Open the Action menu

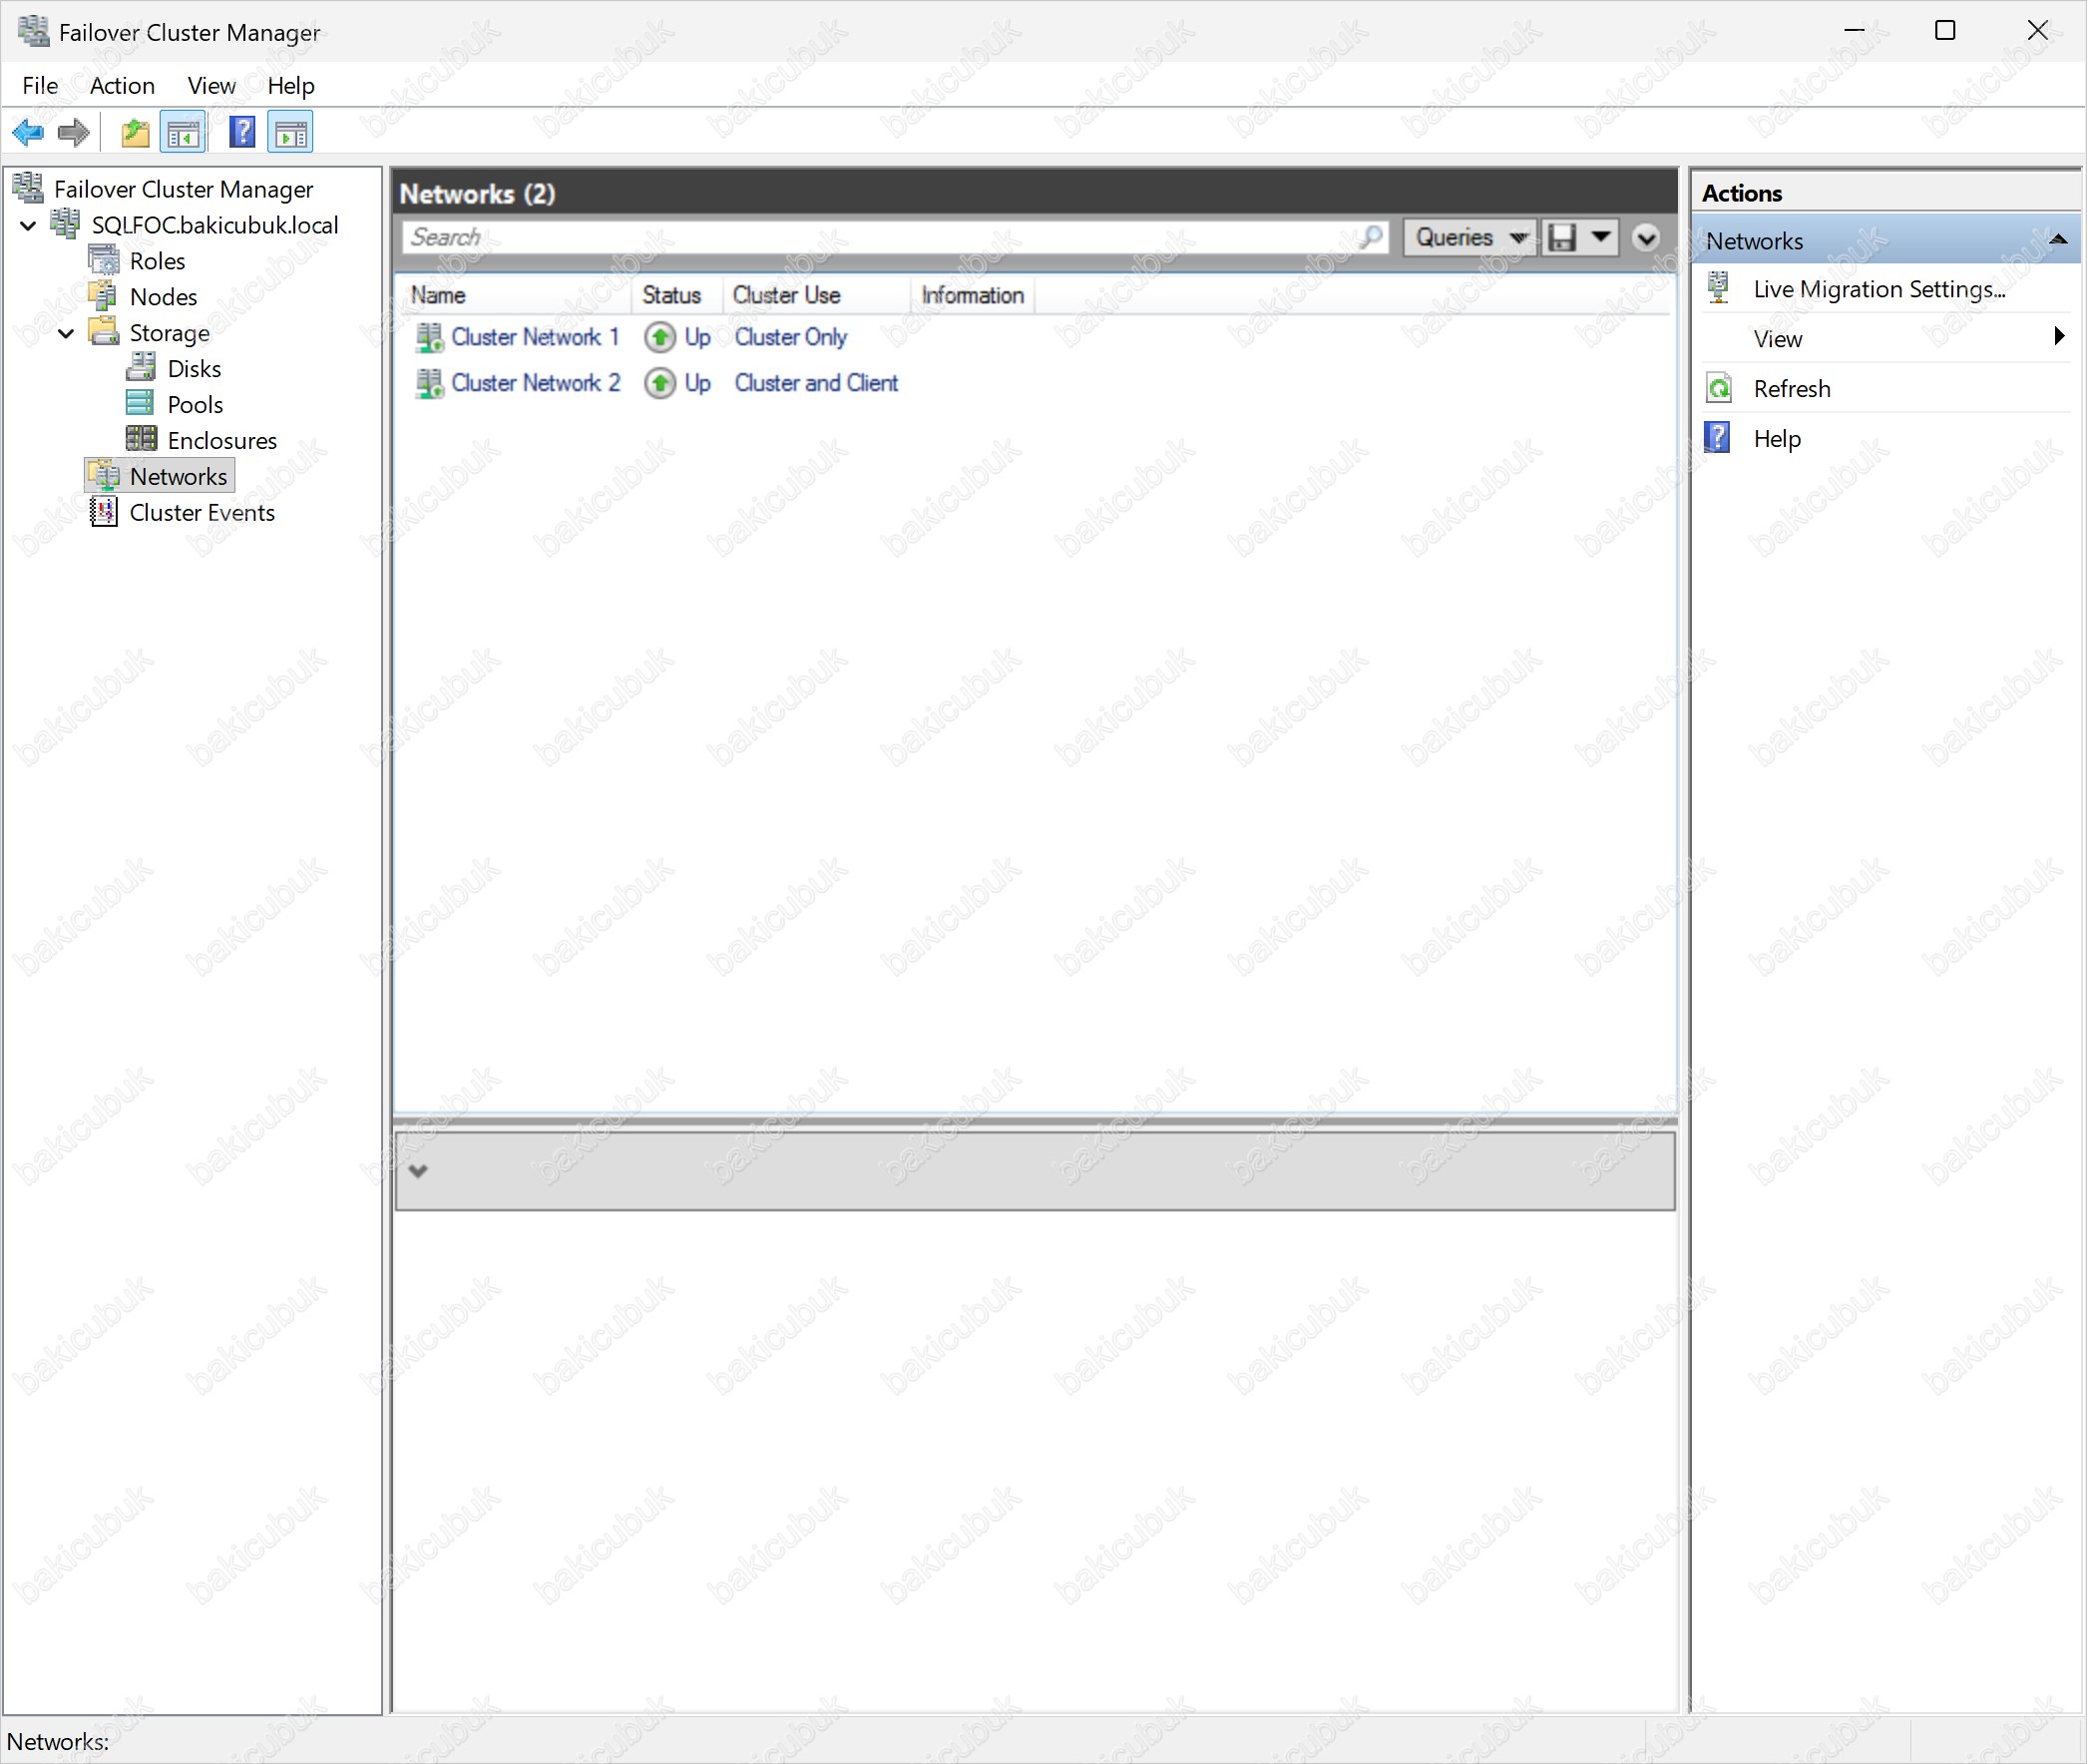pyautogui.click(x=122, y=86)
